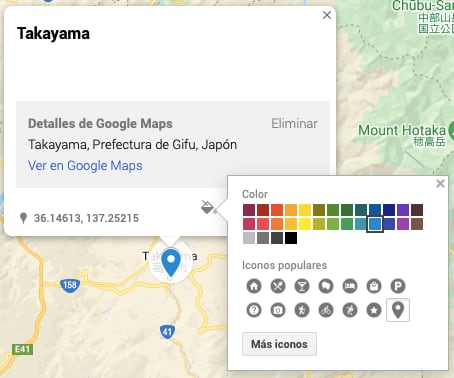Choose the parking P icon
Screen dimensions: 454x378
(x=398, y=286)
